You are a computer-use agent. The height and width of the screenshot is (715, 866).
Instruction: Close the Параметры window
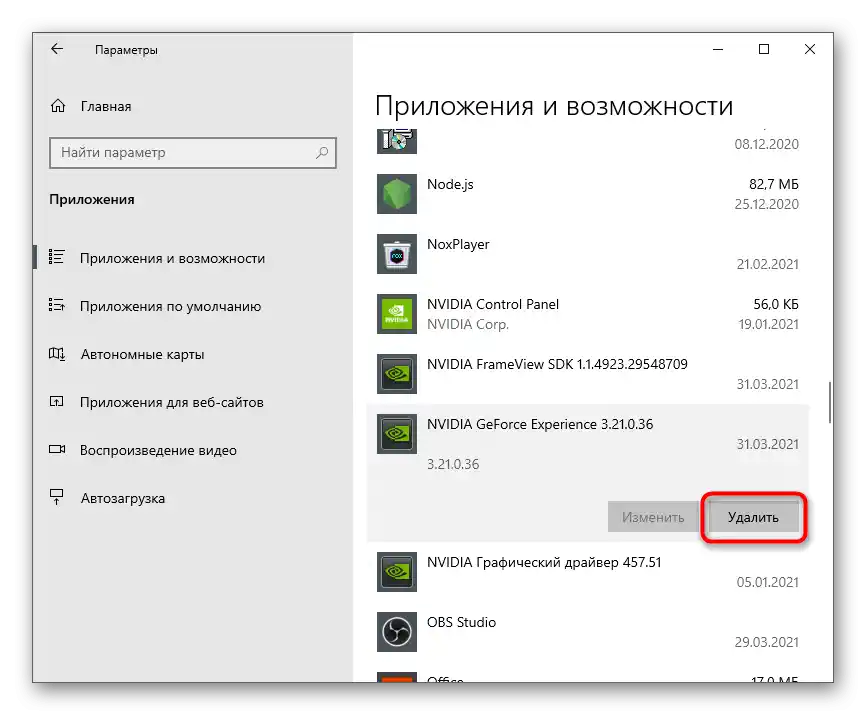click(810, 49)
